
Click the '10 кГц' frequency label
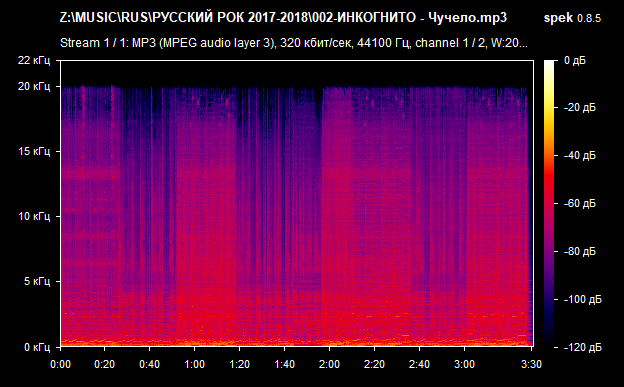coord(34,216)
